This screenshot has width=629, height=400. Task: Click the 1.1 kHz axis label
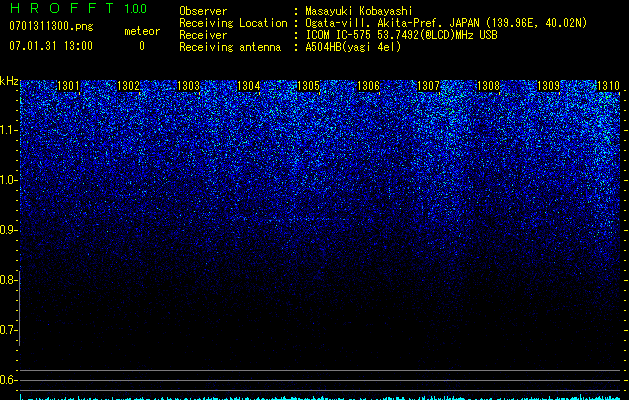pos(8,130)
